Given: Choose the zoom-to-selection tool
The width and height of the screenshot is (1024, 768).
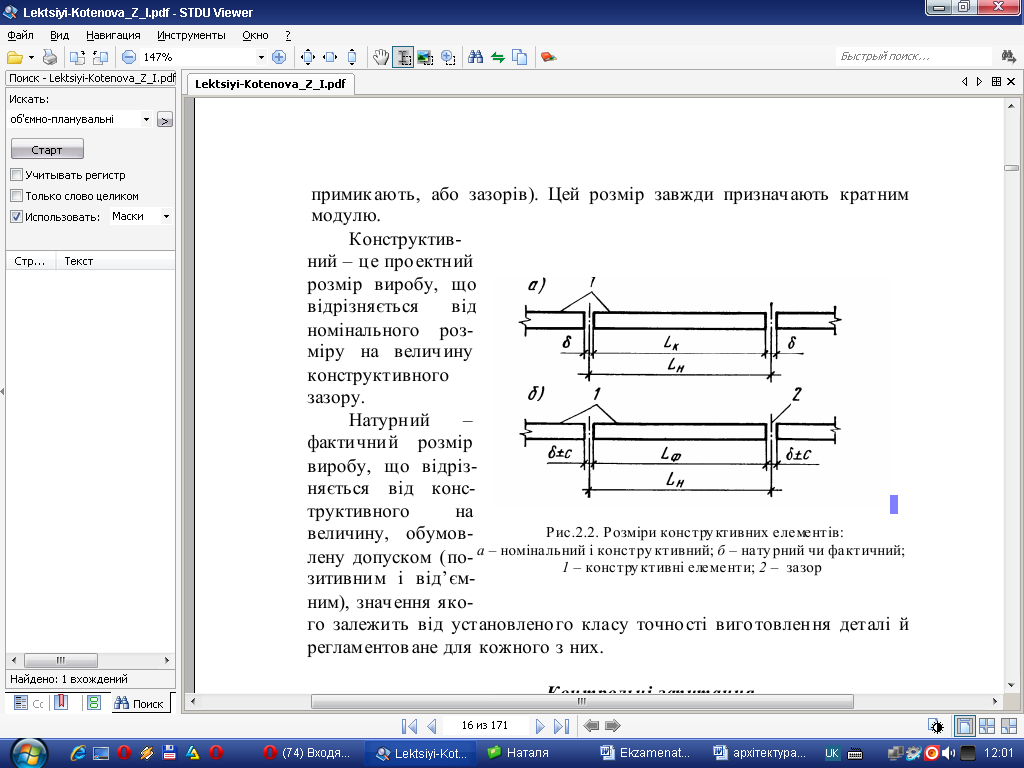Looking at the screenshot, I should coord(448,57).
